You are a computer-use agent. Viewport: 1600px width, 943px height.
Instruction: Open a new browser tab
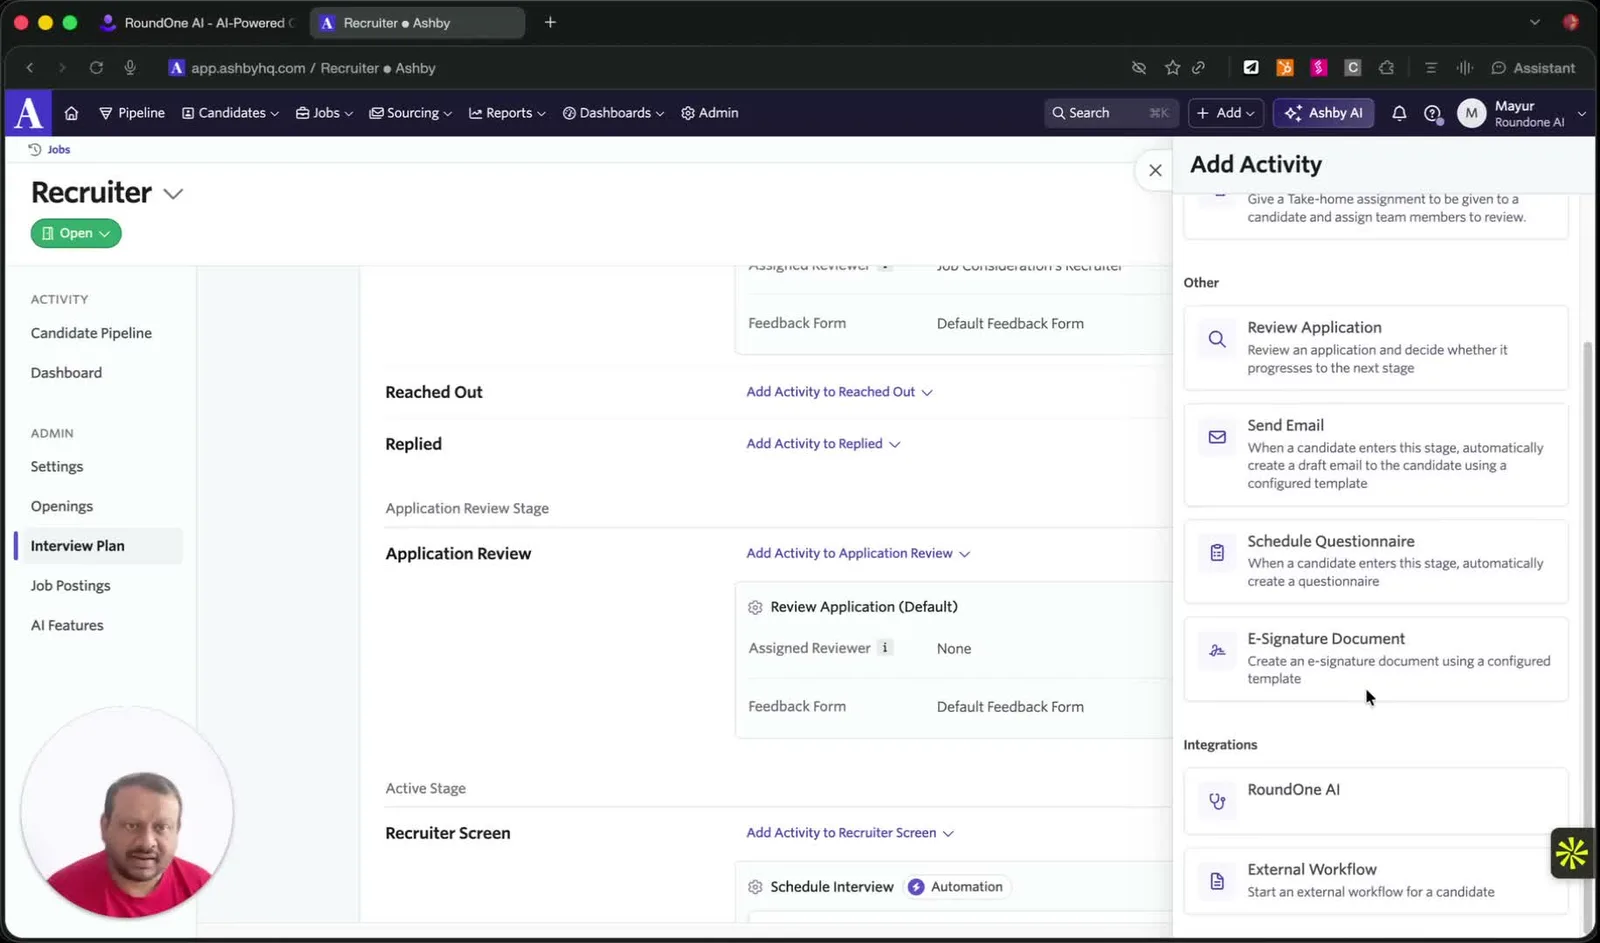point(550,22)
